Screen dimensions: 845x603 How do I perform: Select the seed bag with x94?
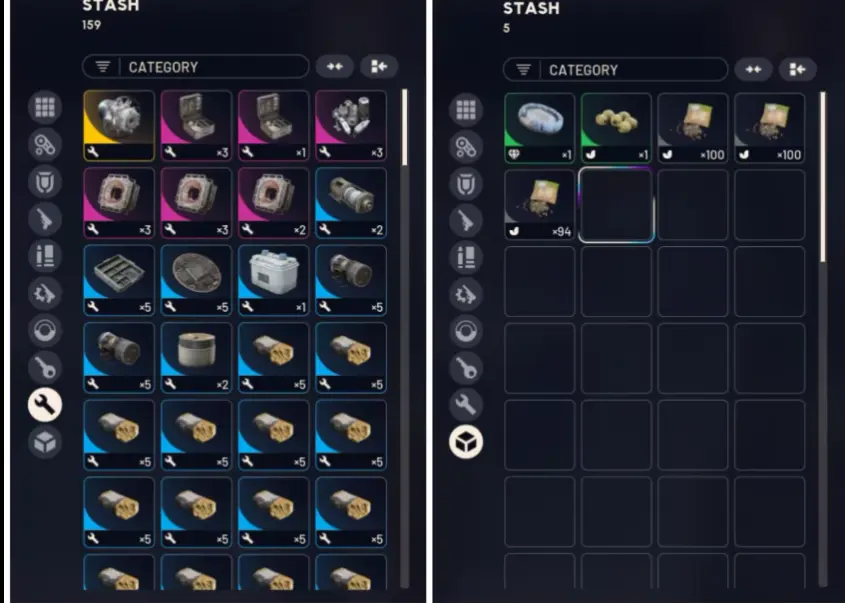click(x=539, y=205)
